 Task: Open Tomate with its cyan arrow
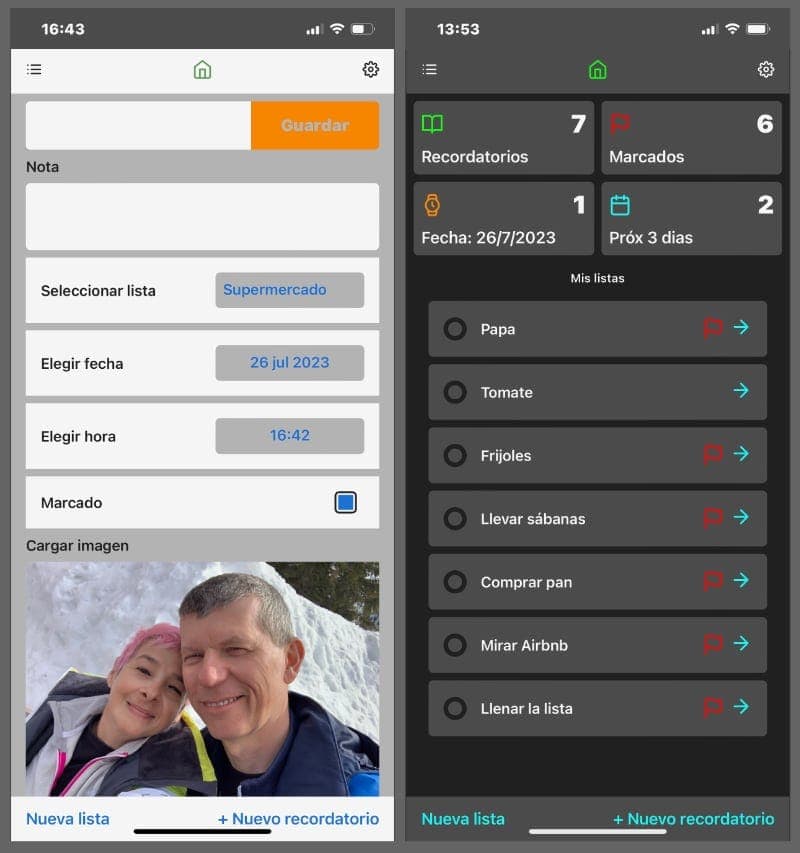coord(741,391)
